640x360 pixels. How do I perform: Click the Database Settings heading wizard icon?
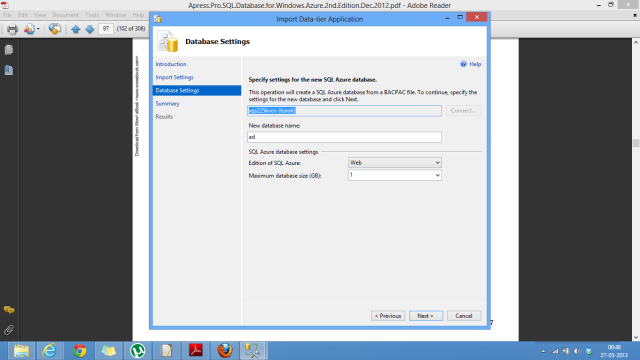(168, 41)
